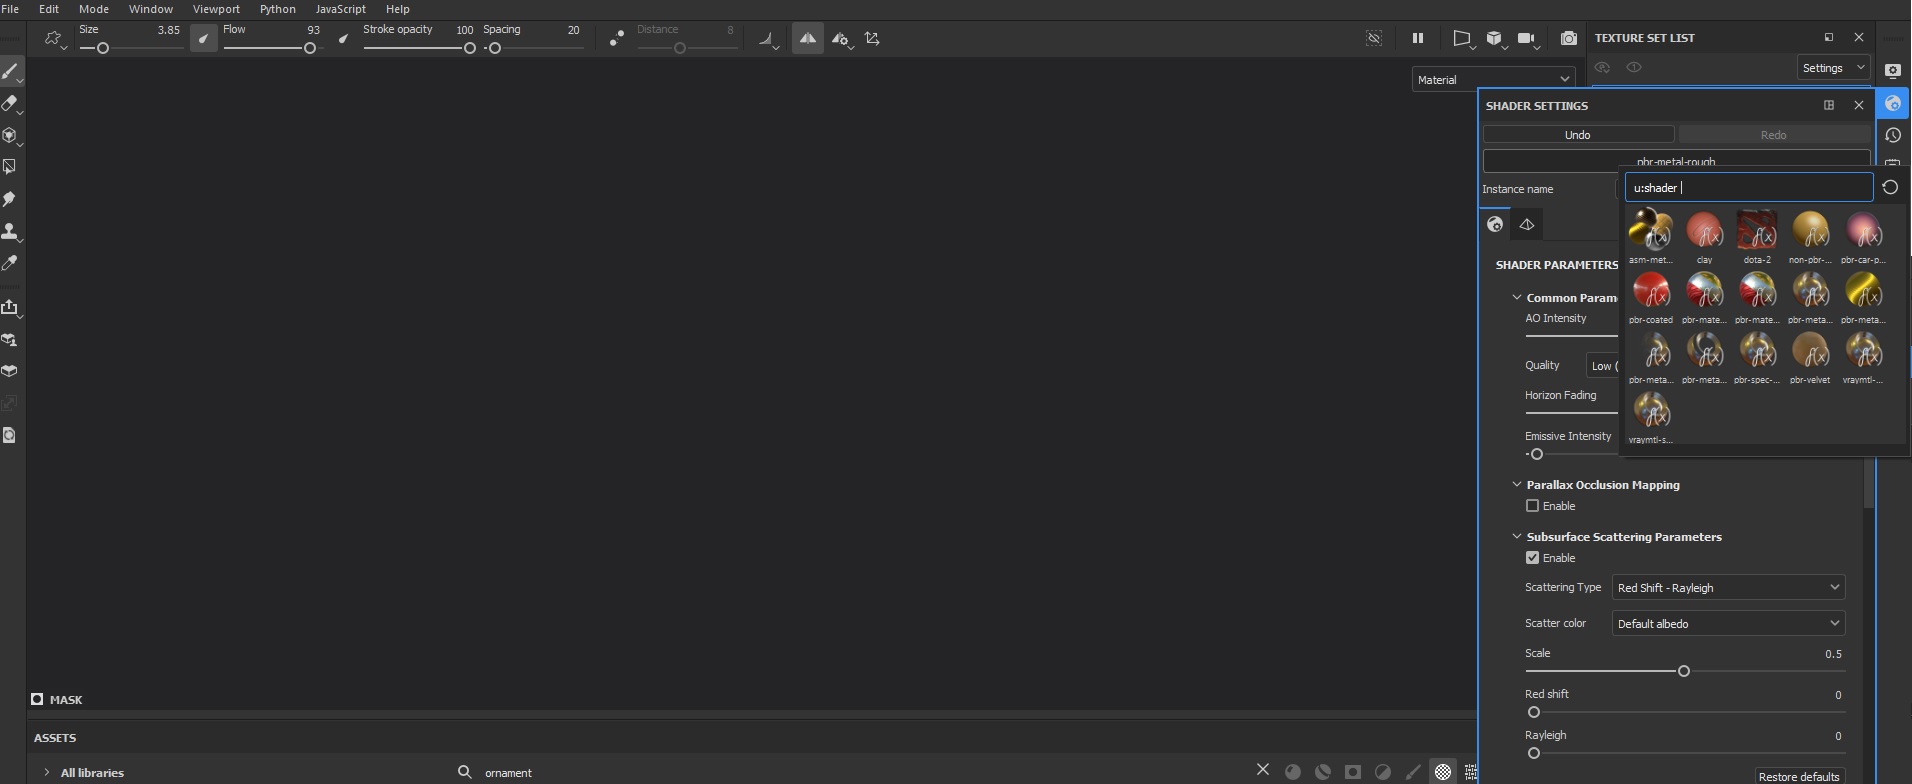Viewport: 1912px width, 784px height.
Task: Open Texture Set Settings dropdown
Action: [x=1833, y=68]
